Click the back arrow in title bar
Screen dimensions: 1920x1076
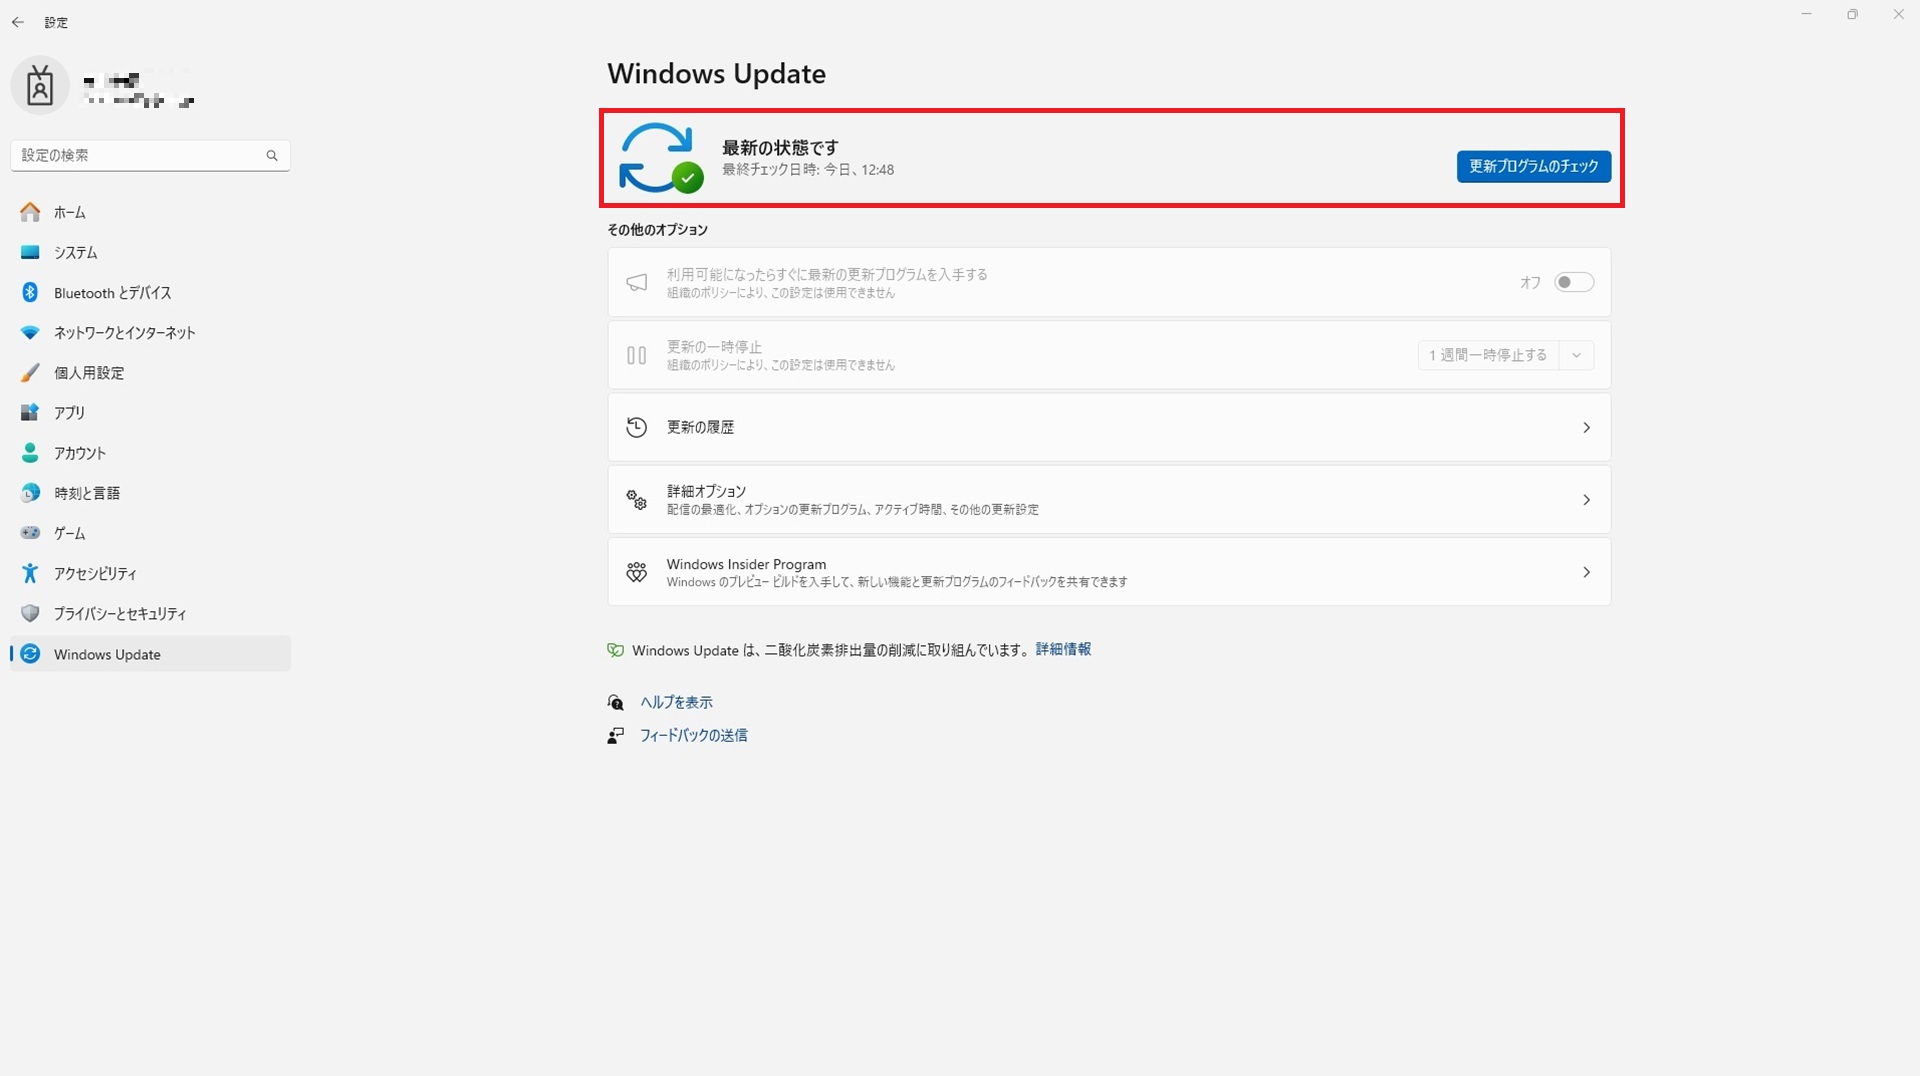18,22
